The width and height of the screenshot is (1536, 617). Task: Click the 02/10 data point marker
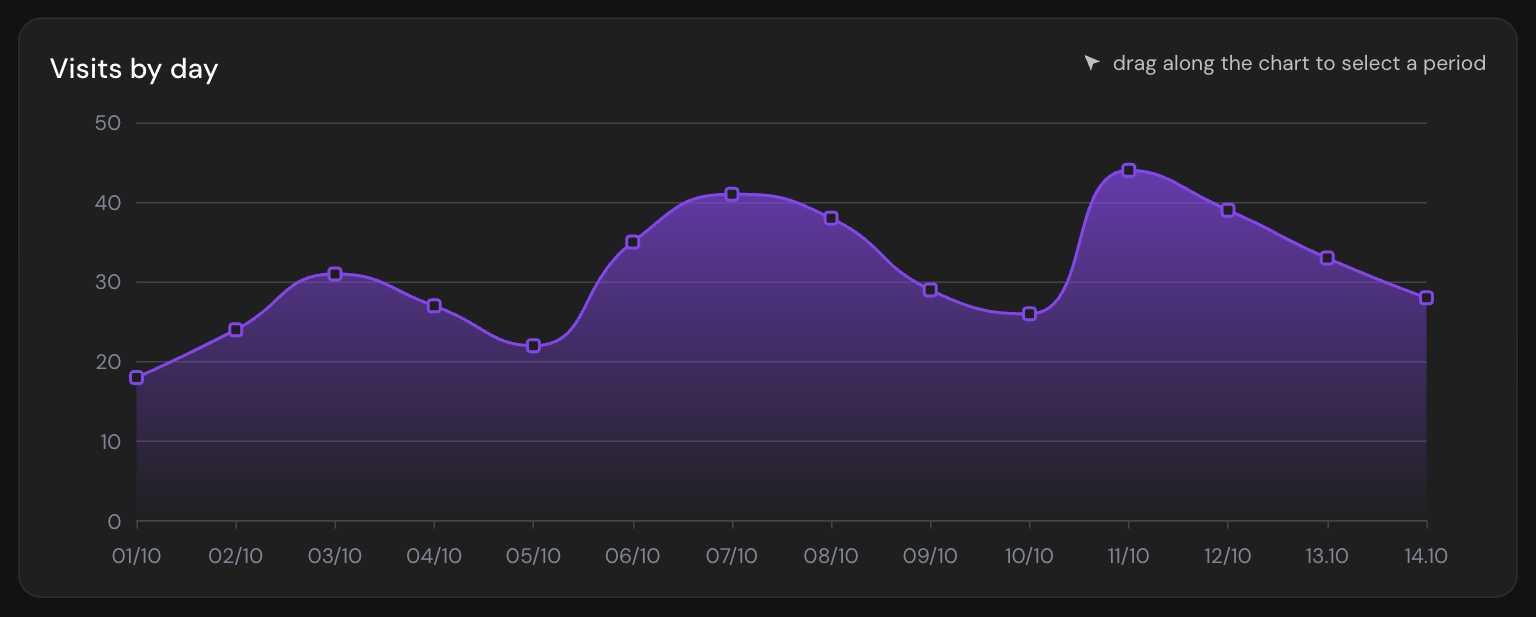(236, 330)
